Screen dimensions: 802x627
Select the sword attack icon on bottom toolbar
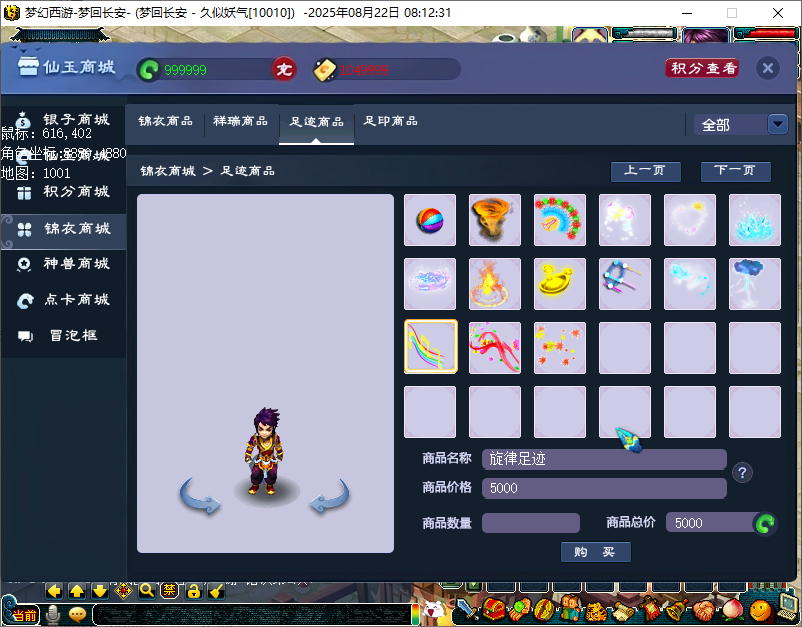(x=464, y=611)
